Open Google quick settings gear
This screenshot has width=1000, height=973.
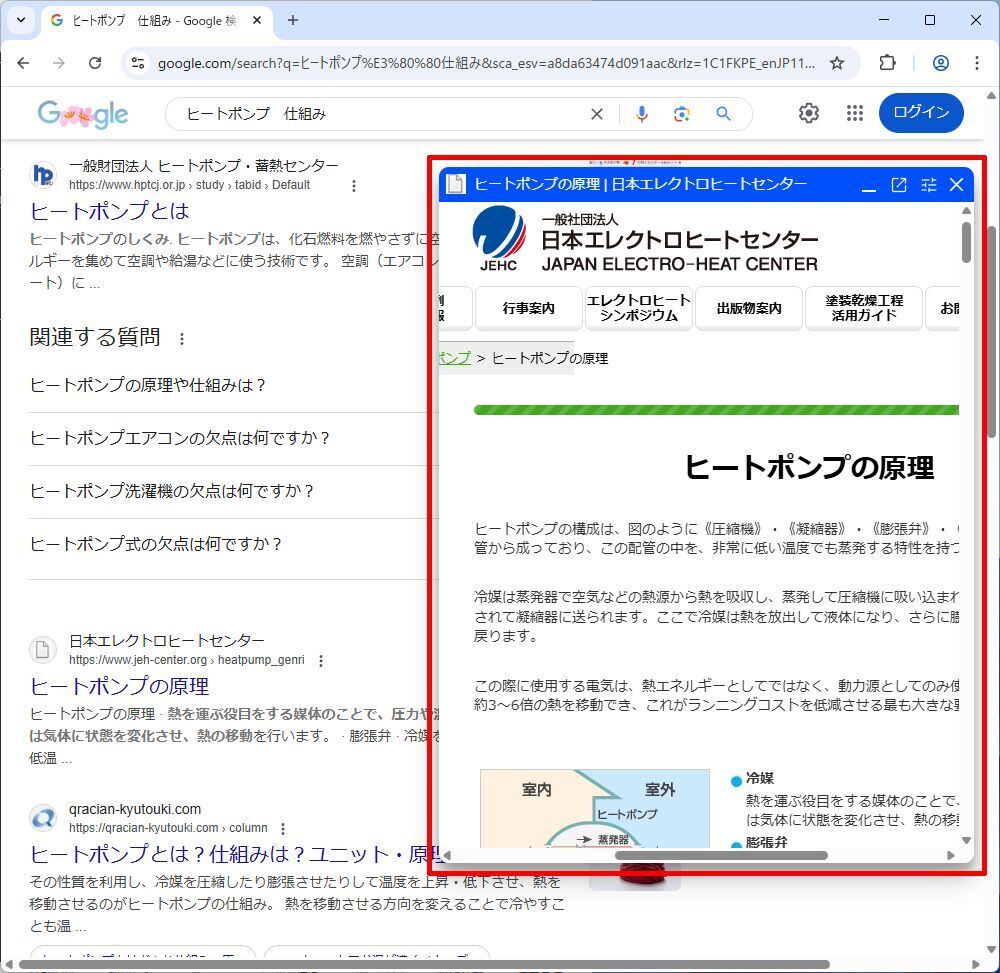(809, 113)
